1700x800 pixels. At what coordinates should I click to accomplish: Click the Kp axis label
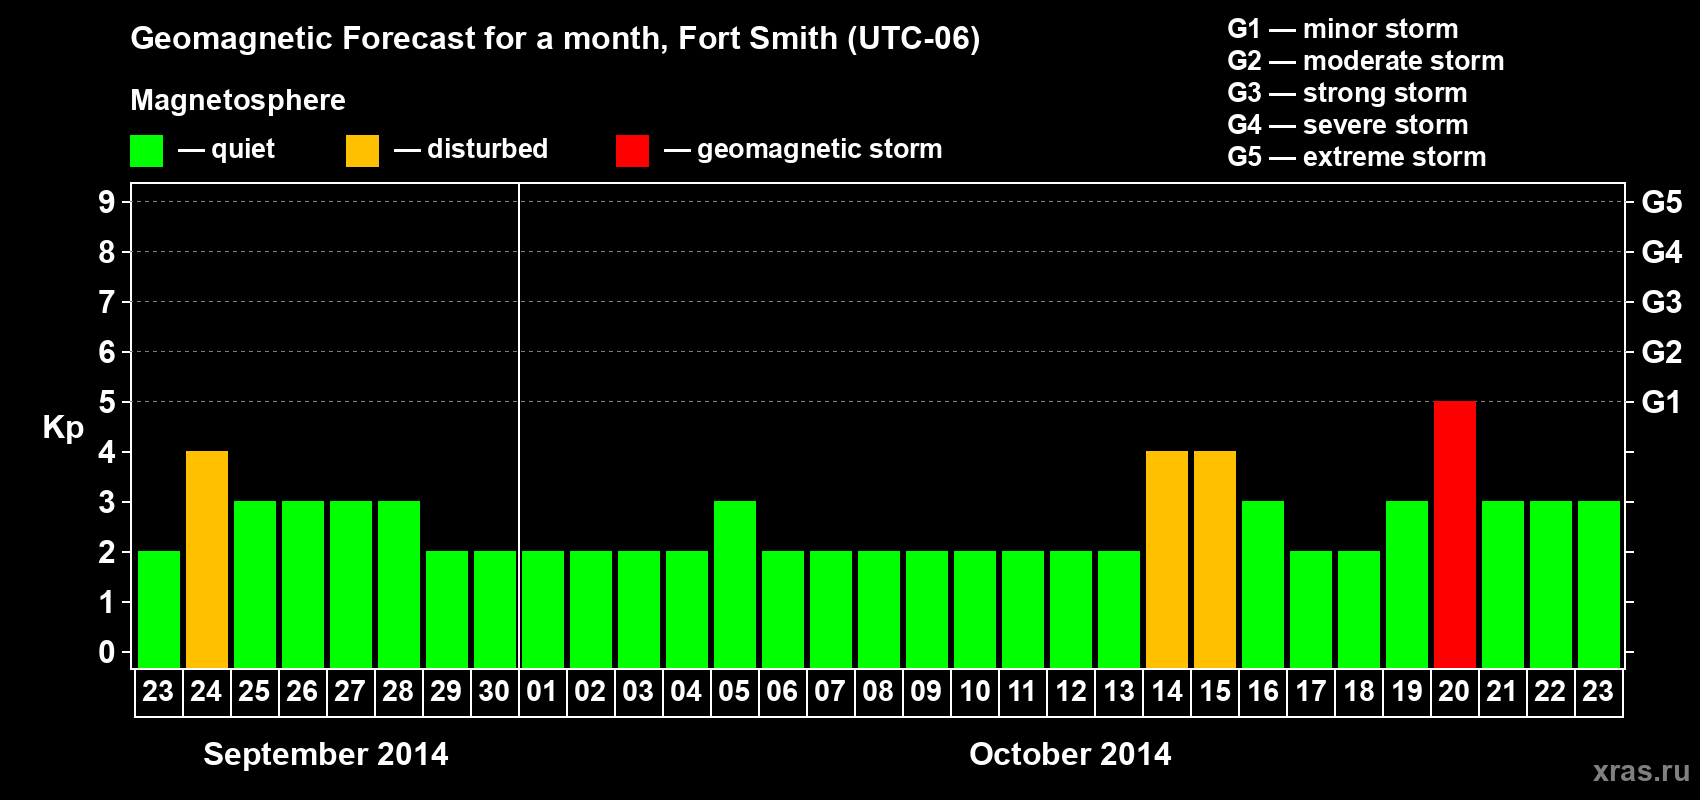tap(63, 428)
